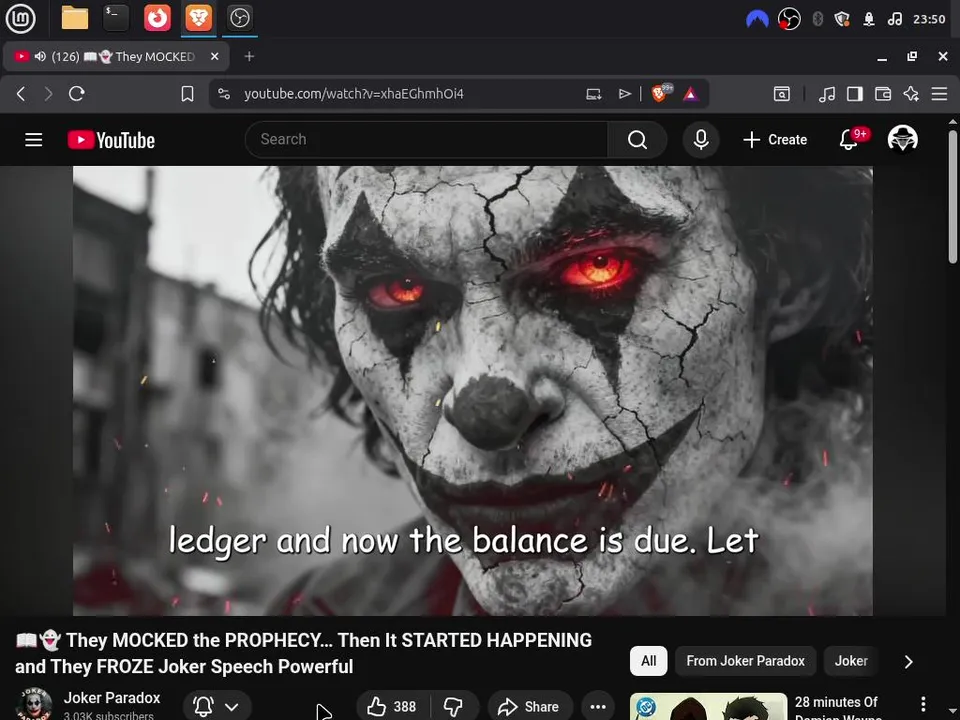The image size is (960, 720).
Task: Click the OBS recording tray icon
Action: 789,19
